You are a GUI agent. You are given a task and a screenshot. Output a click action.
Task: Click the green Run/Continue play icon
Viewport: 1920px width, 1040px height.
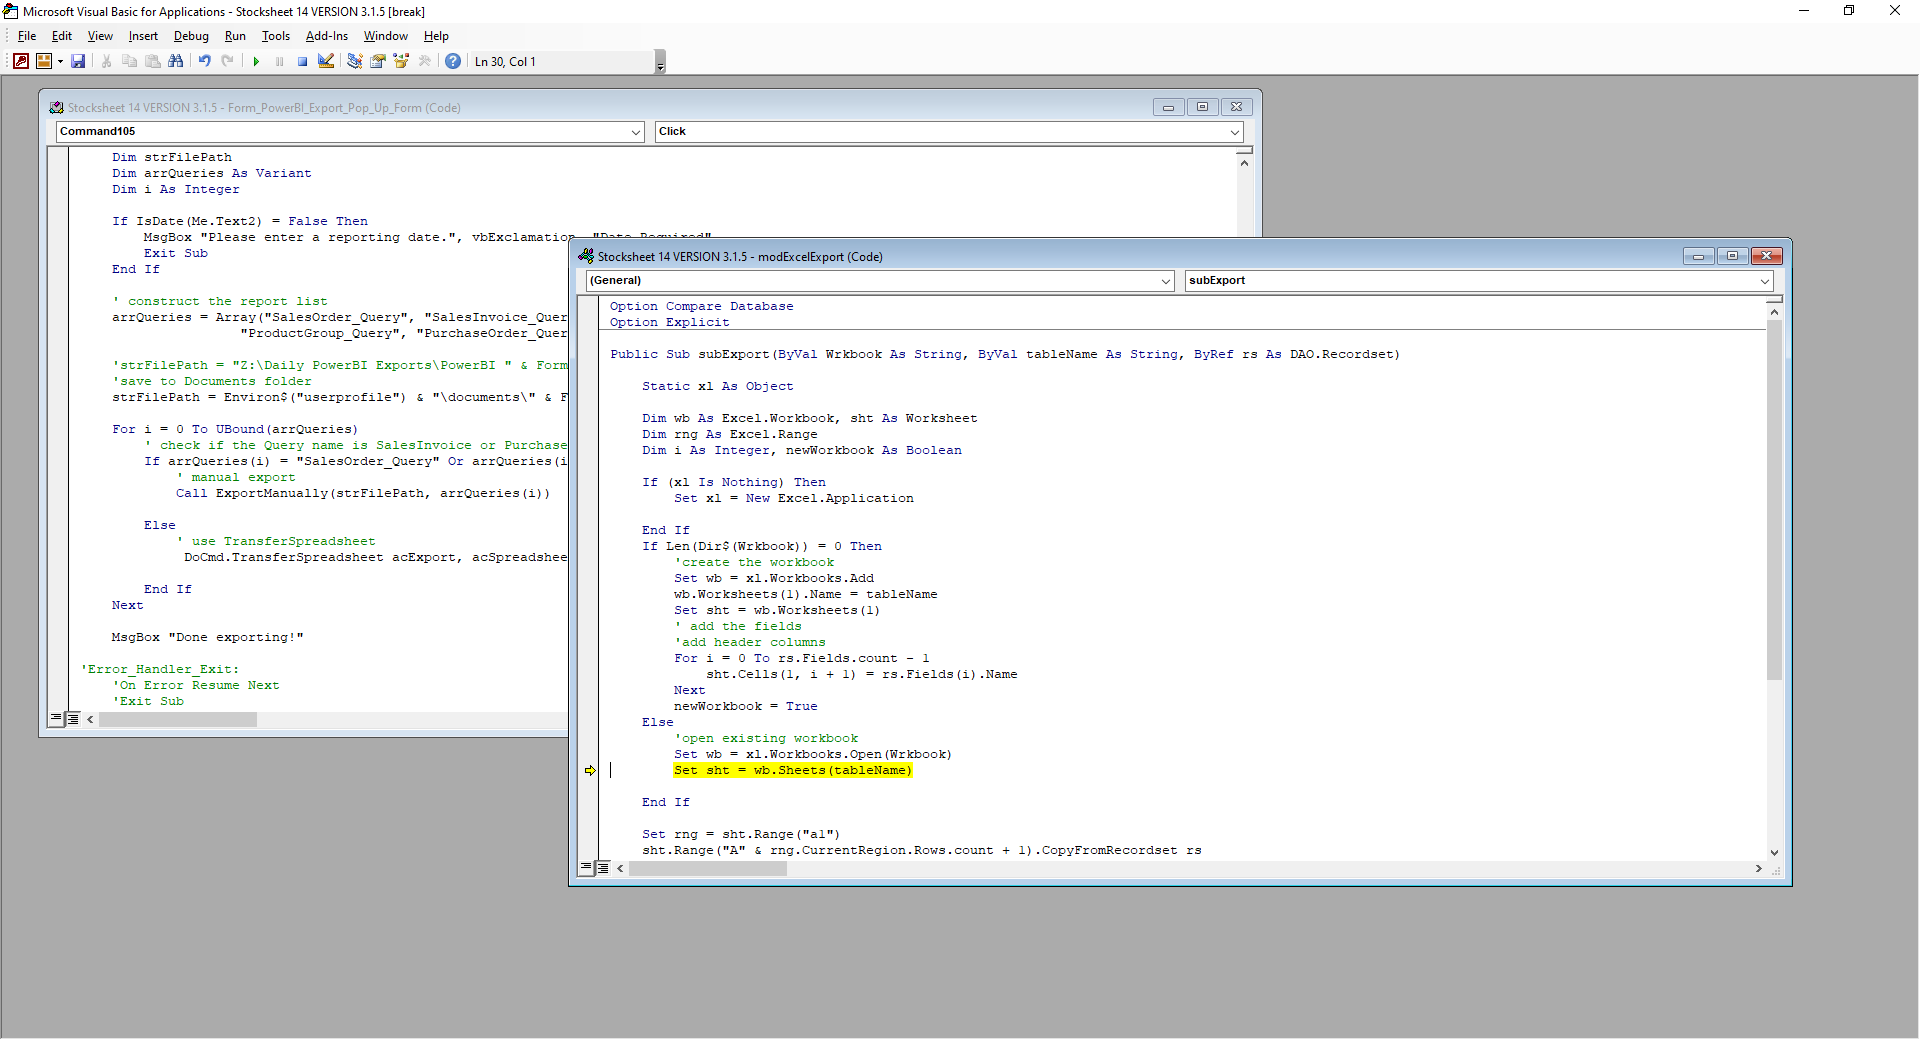click(256, 61)
